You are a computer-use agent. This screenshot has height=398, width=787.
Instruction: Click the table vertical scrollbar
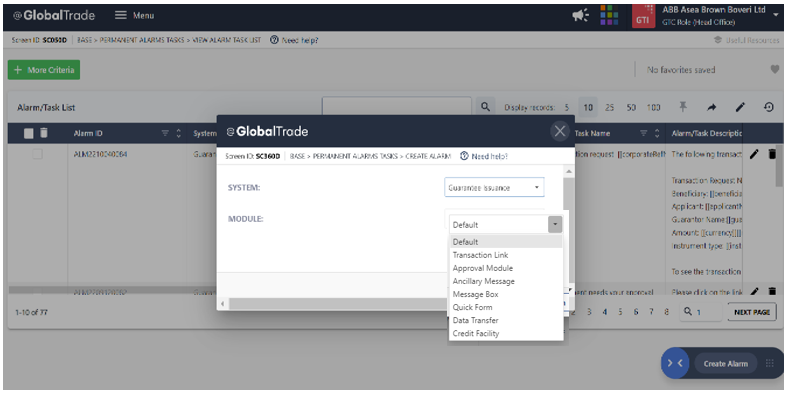coord(779,166)
